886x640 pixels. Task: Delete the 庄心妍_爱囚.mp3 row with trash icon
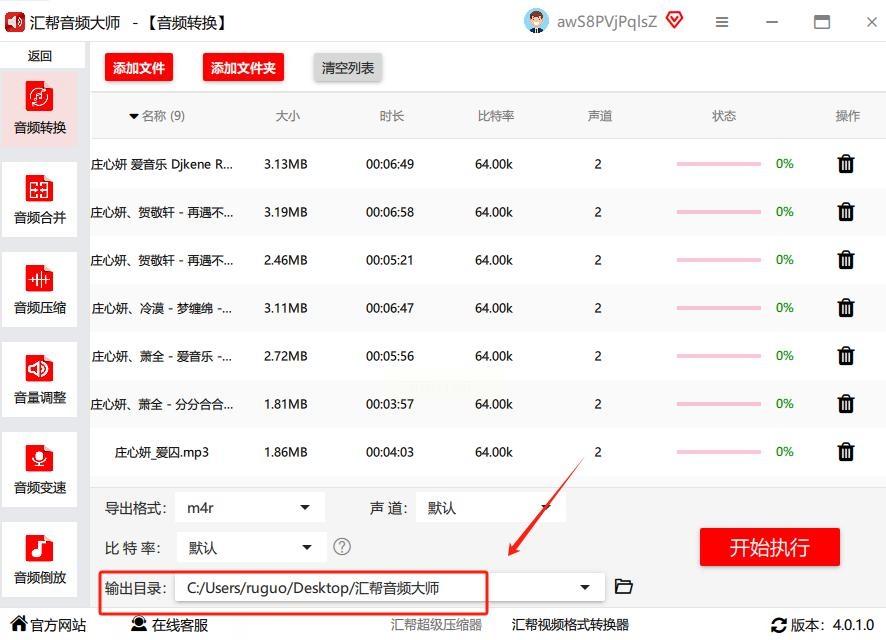(x=846, y=452)
